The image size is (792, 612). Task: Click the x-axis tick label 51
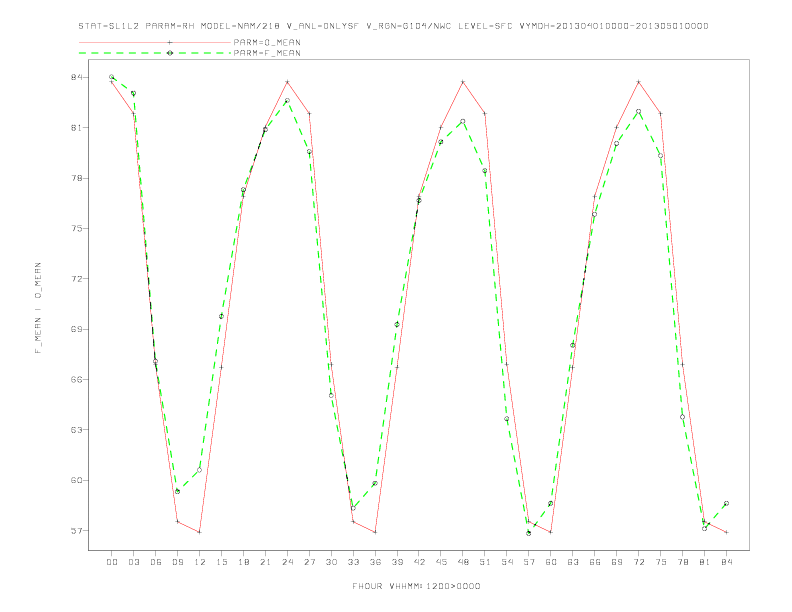tap(485, 562)
